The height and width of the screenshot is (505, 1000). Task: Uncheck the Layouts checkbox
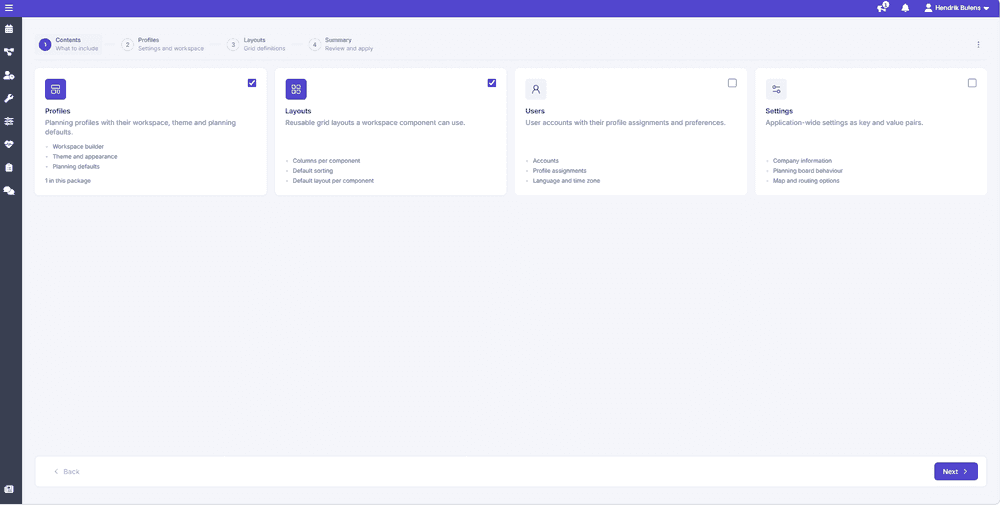[492, 83]
